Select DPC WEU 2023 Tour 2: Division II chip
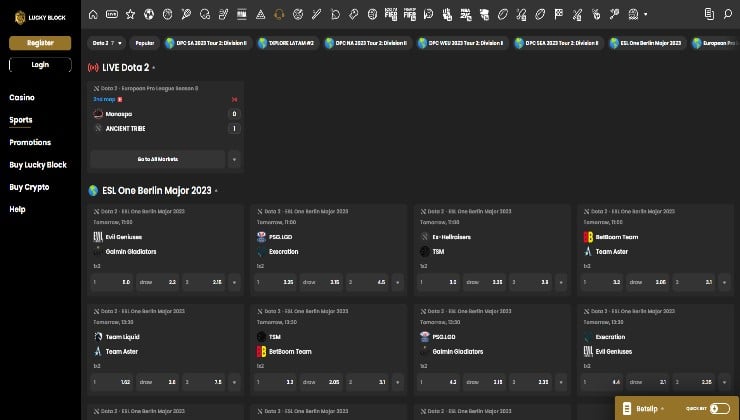The image size is (740, 420). point(462,43)
